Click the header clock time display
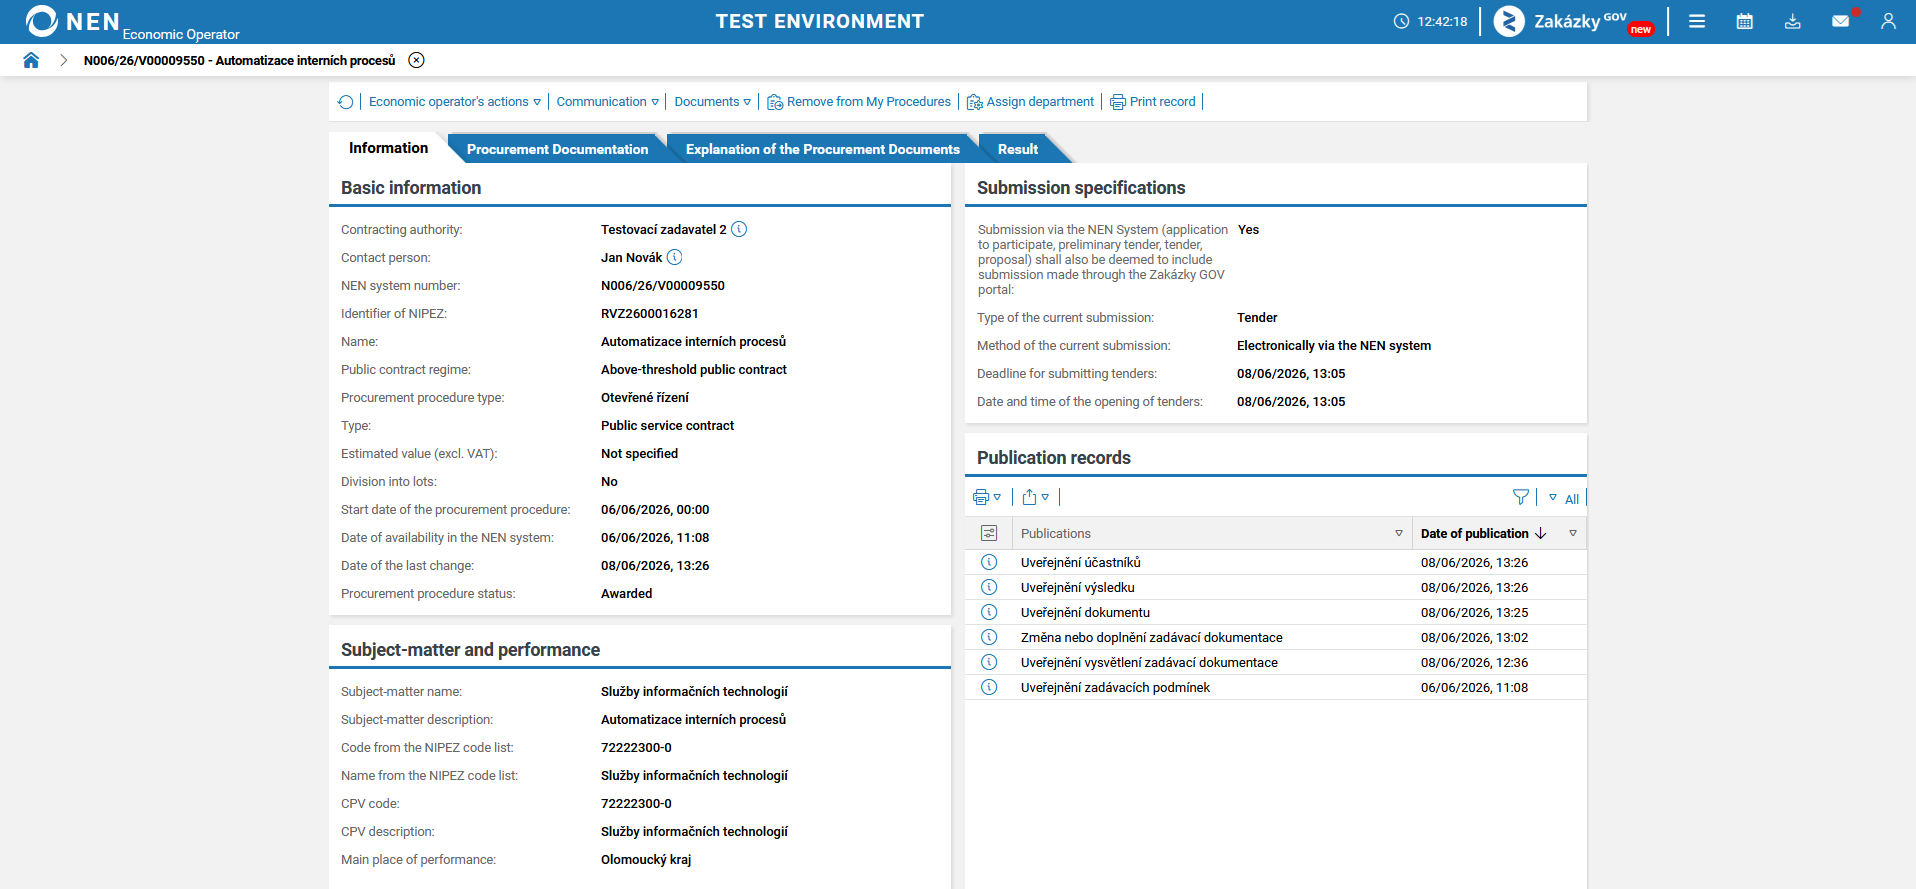The image size is (1916, 889). 1431,21
